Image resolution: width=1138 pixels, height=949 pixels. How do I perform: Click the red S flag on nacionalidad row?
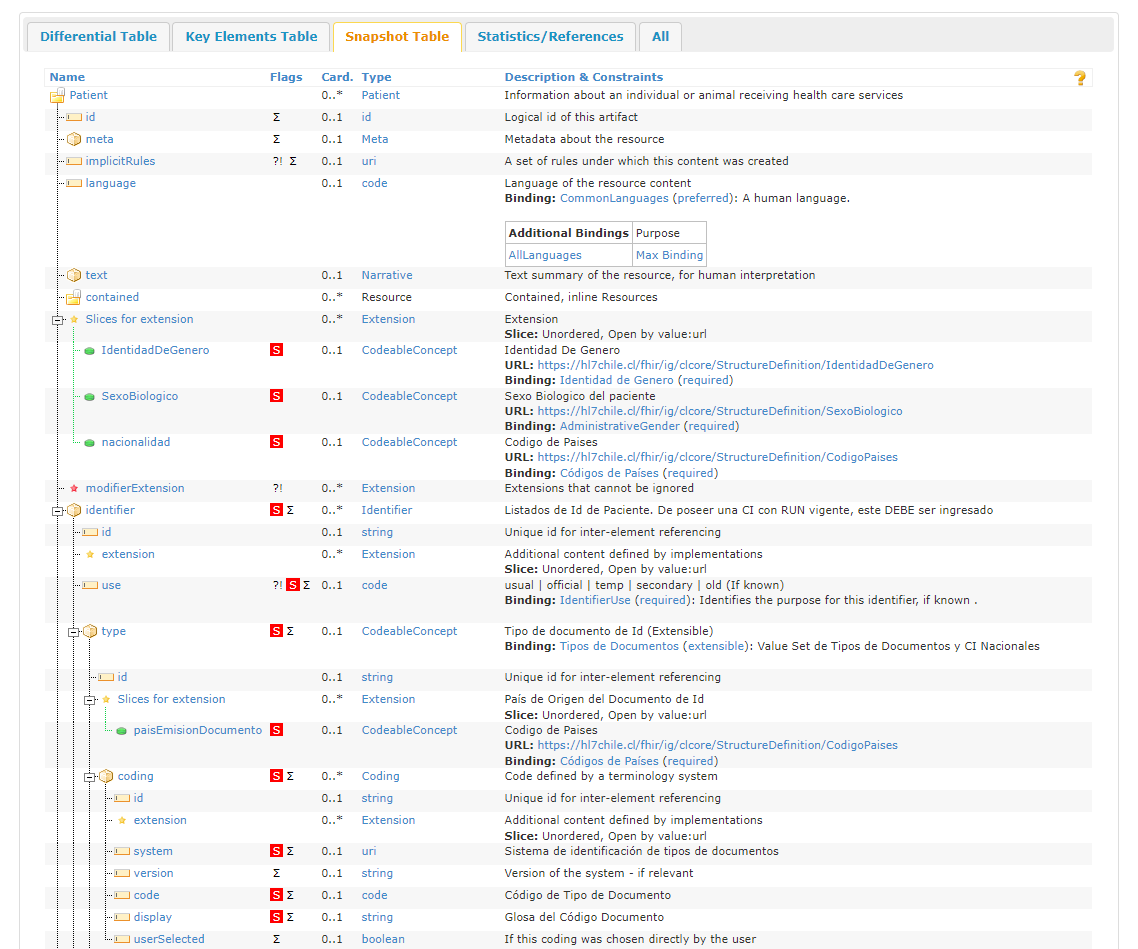pos(276,443)
